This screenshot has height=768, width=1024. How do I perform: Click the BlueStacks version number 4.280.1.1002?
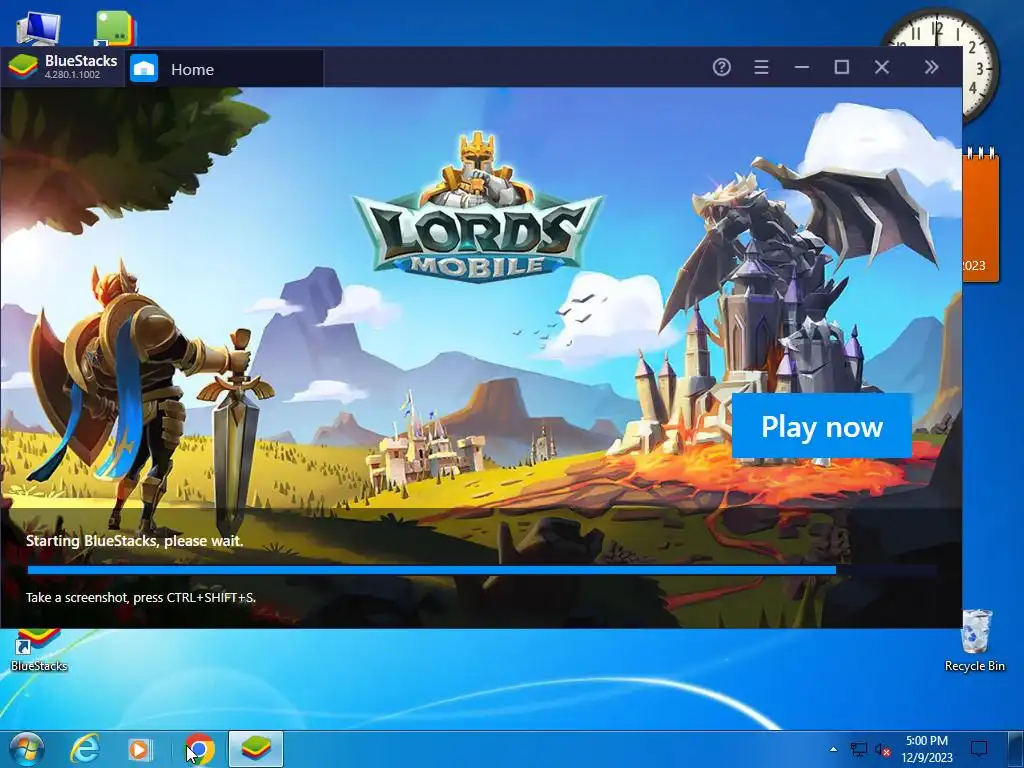[x=72, y=75]
